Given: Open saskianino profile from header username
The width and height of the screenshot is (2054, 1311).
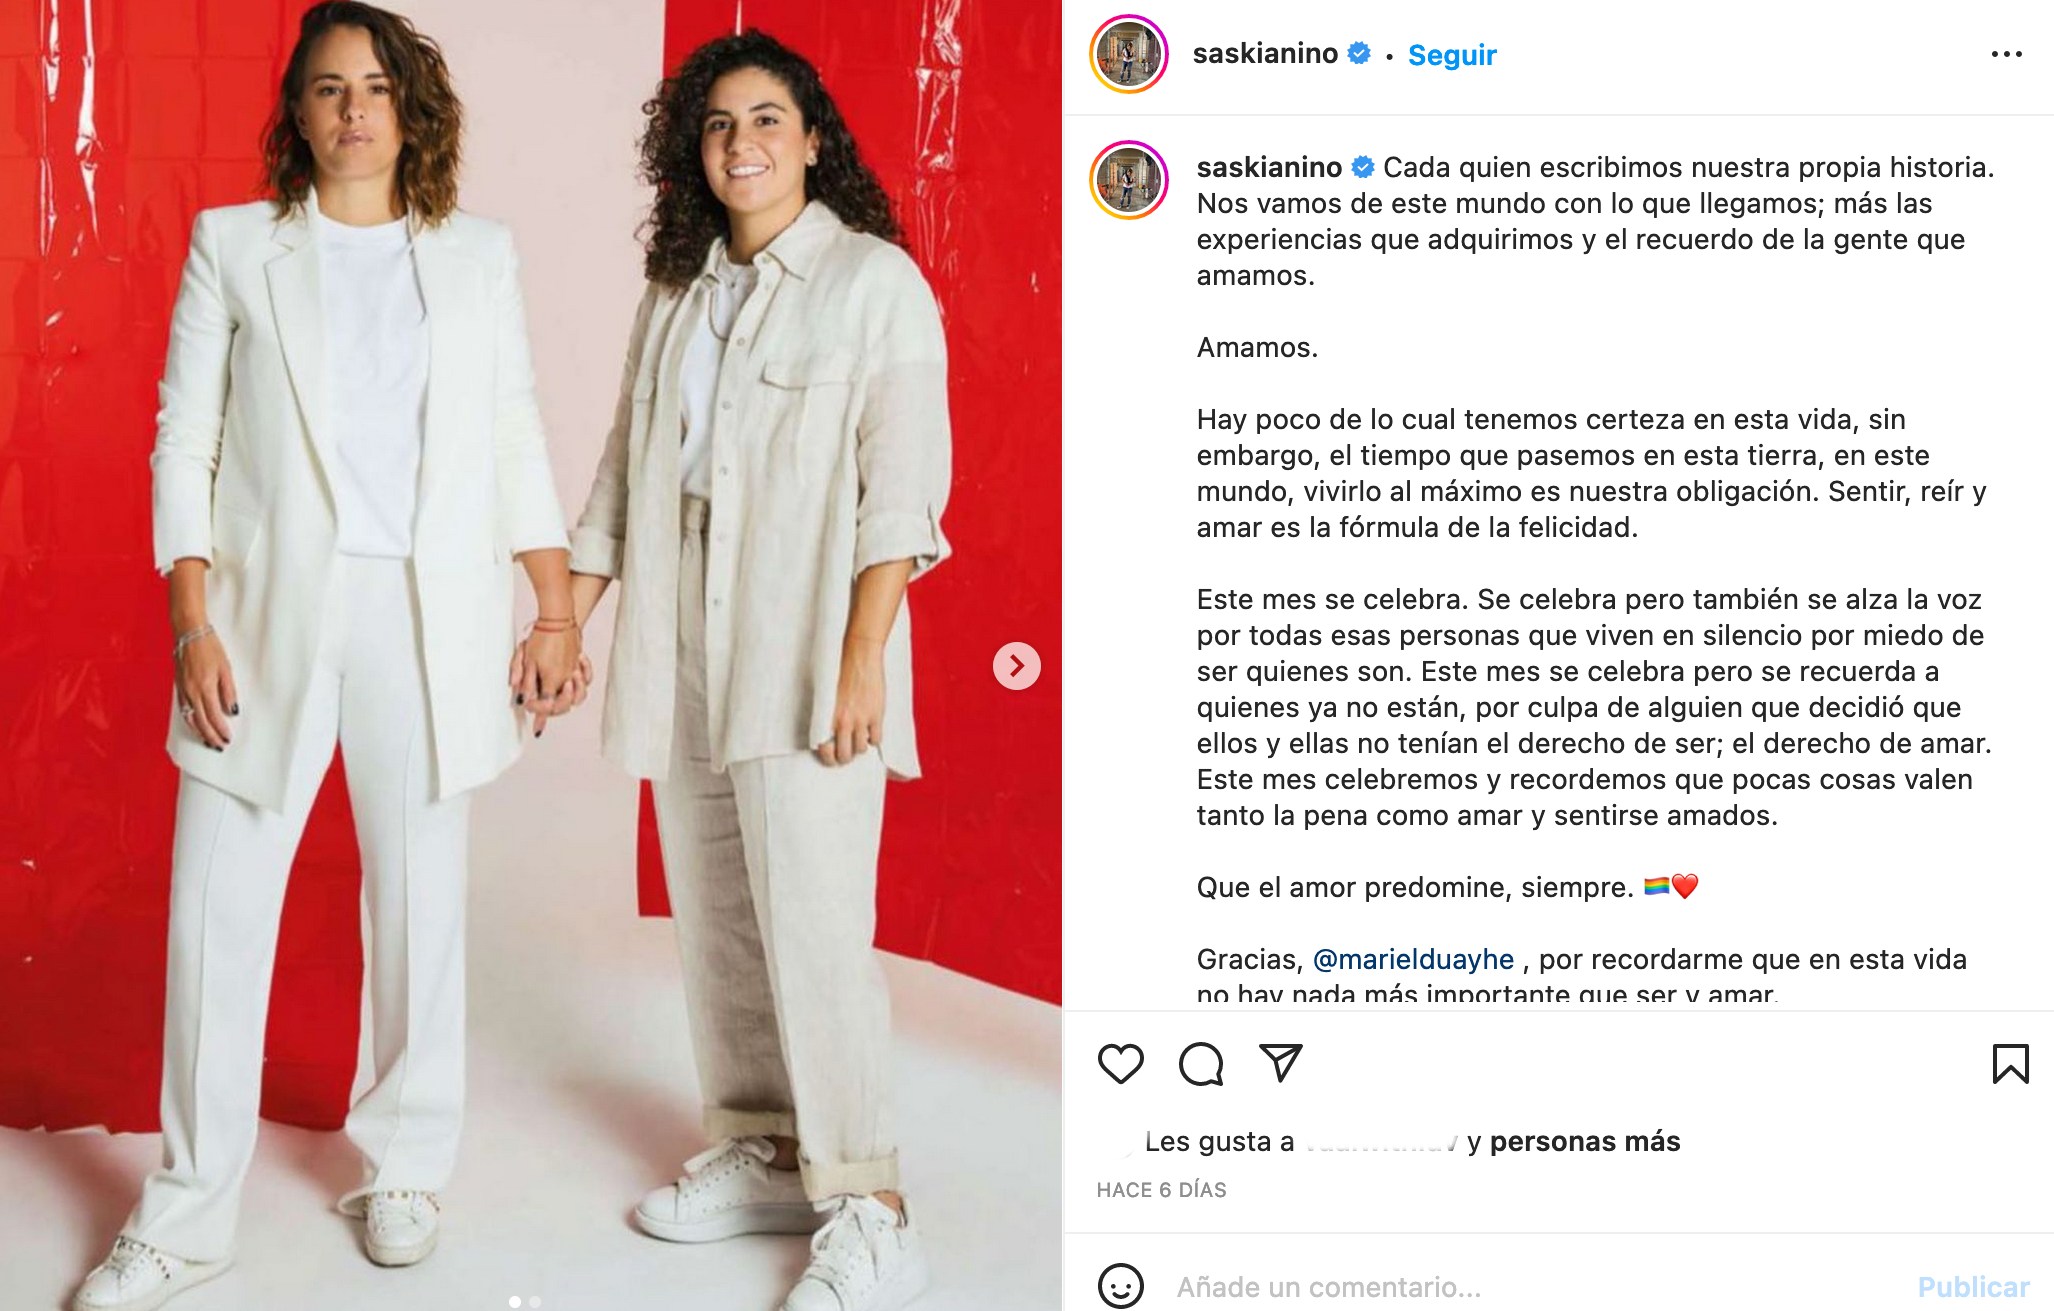Looking at the screenshot, I should [x=1265, y=54].
